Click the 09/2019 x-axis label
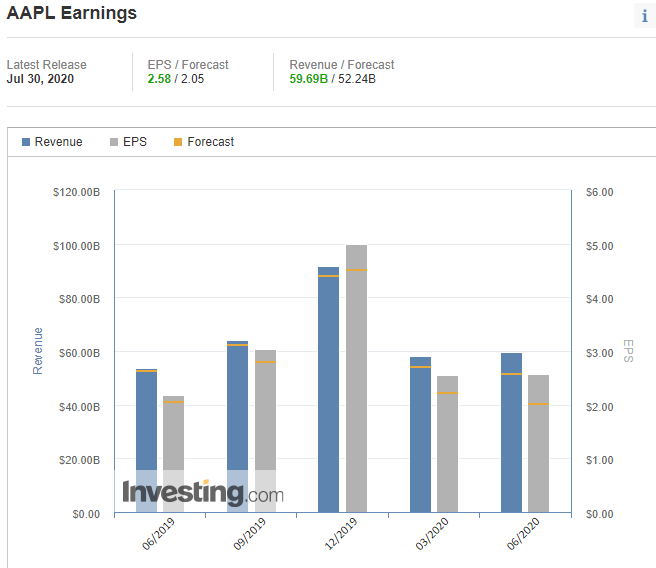 click(x=249, y=534)
